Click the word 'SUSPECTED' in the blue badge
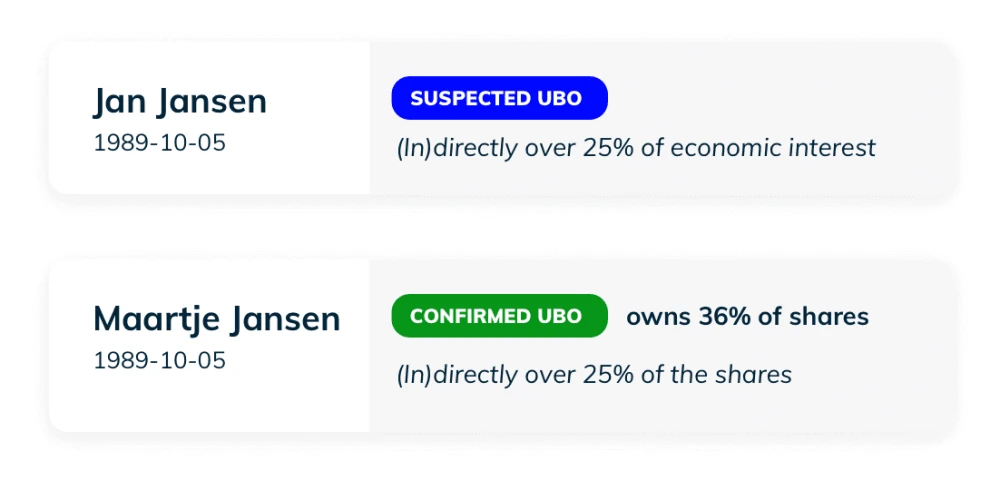1000x490 pixels. (469, 98)
